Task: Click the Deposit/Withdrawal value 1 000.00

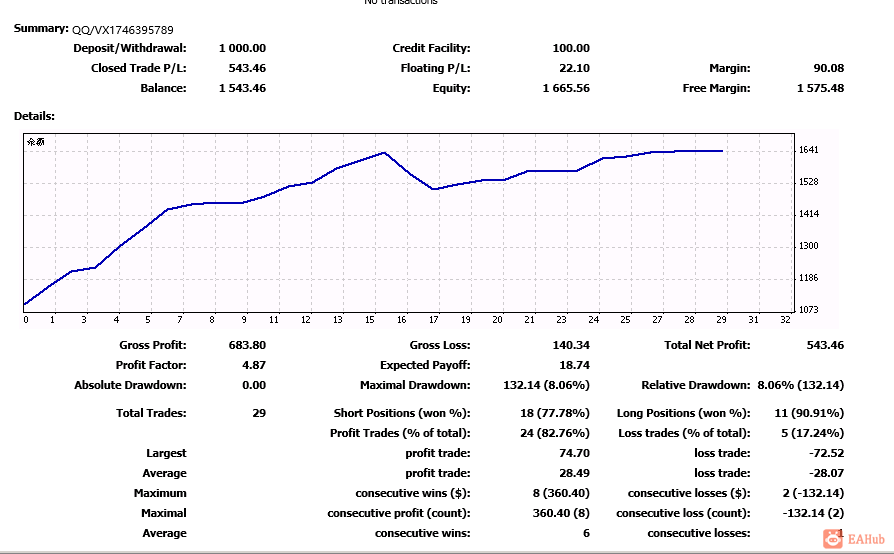Action: pos(242,48)
